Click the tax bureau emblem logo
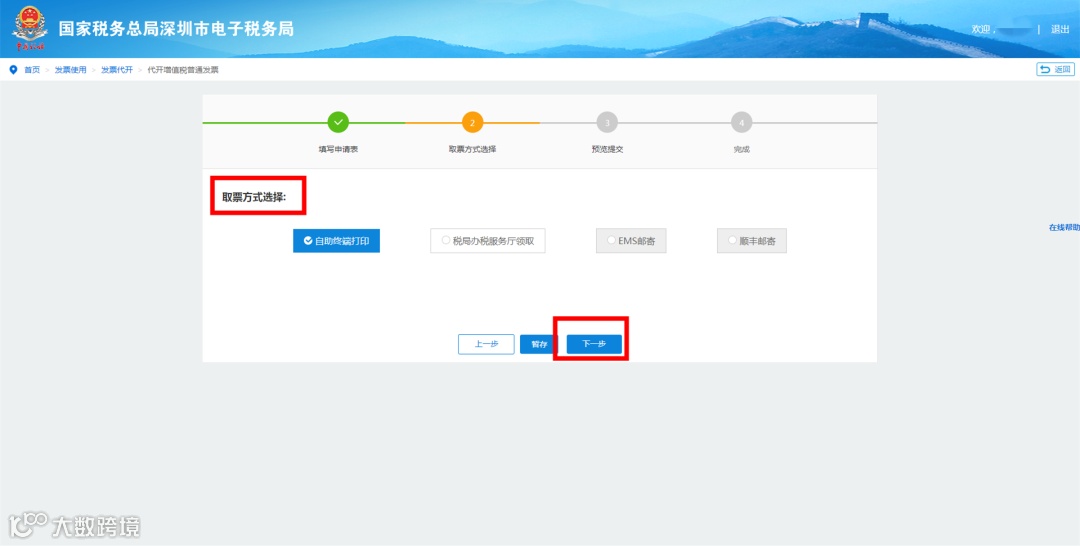Image resolution: width=1080 pixels, height=546 pixels. click(30, 28)
